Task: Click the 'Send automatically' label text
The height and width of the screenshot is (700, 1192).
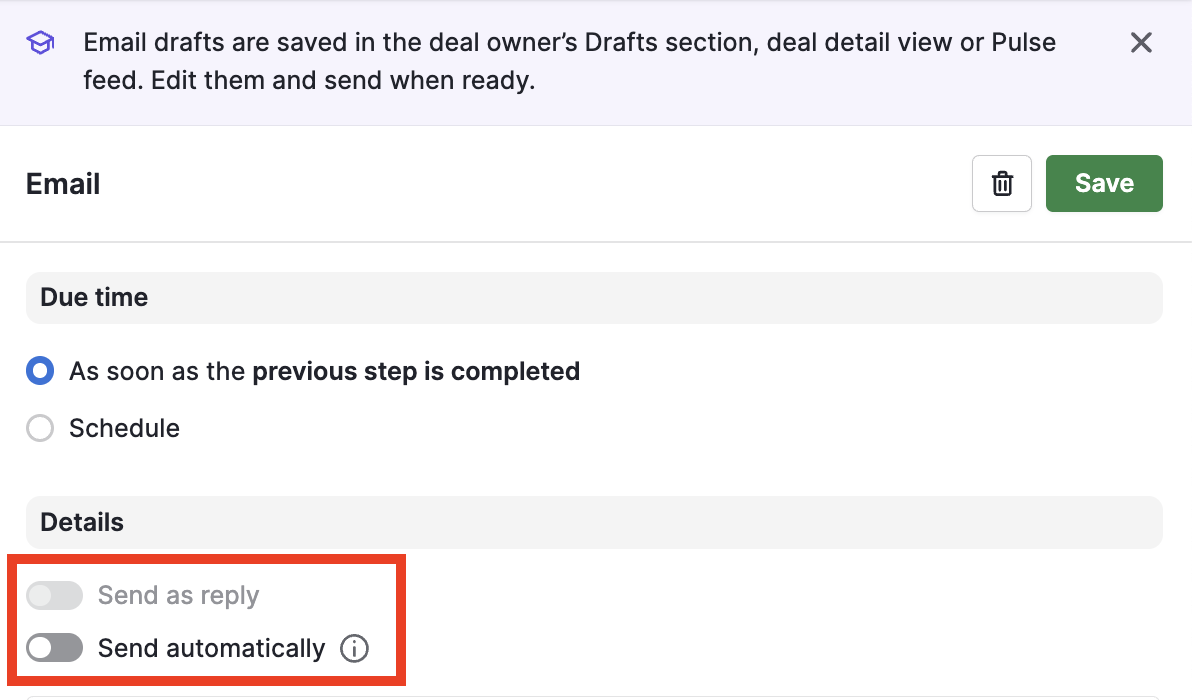Action: pos(211,649)
